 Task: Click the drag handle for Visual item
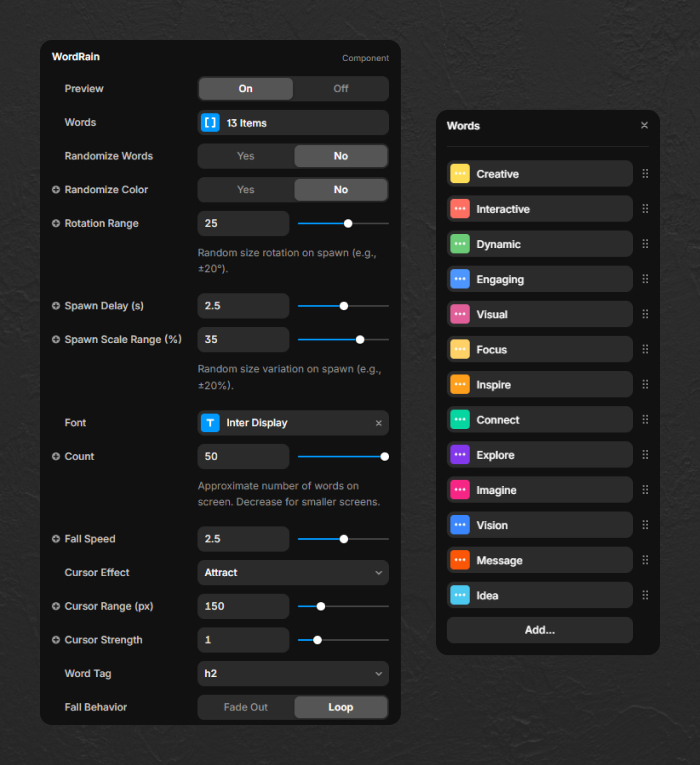pyautogui.click(x=645, y=314)
